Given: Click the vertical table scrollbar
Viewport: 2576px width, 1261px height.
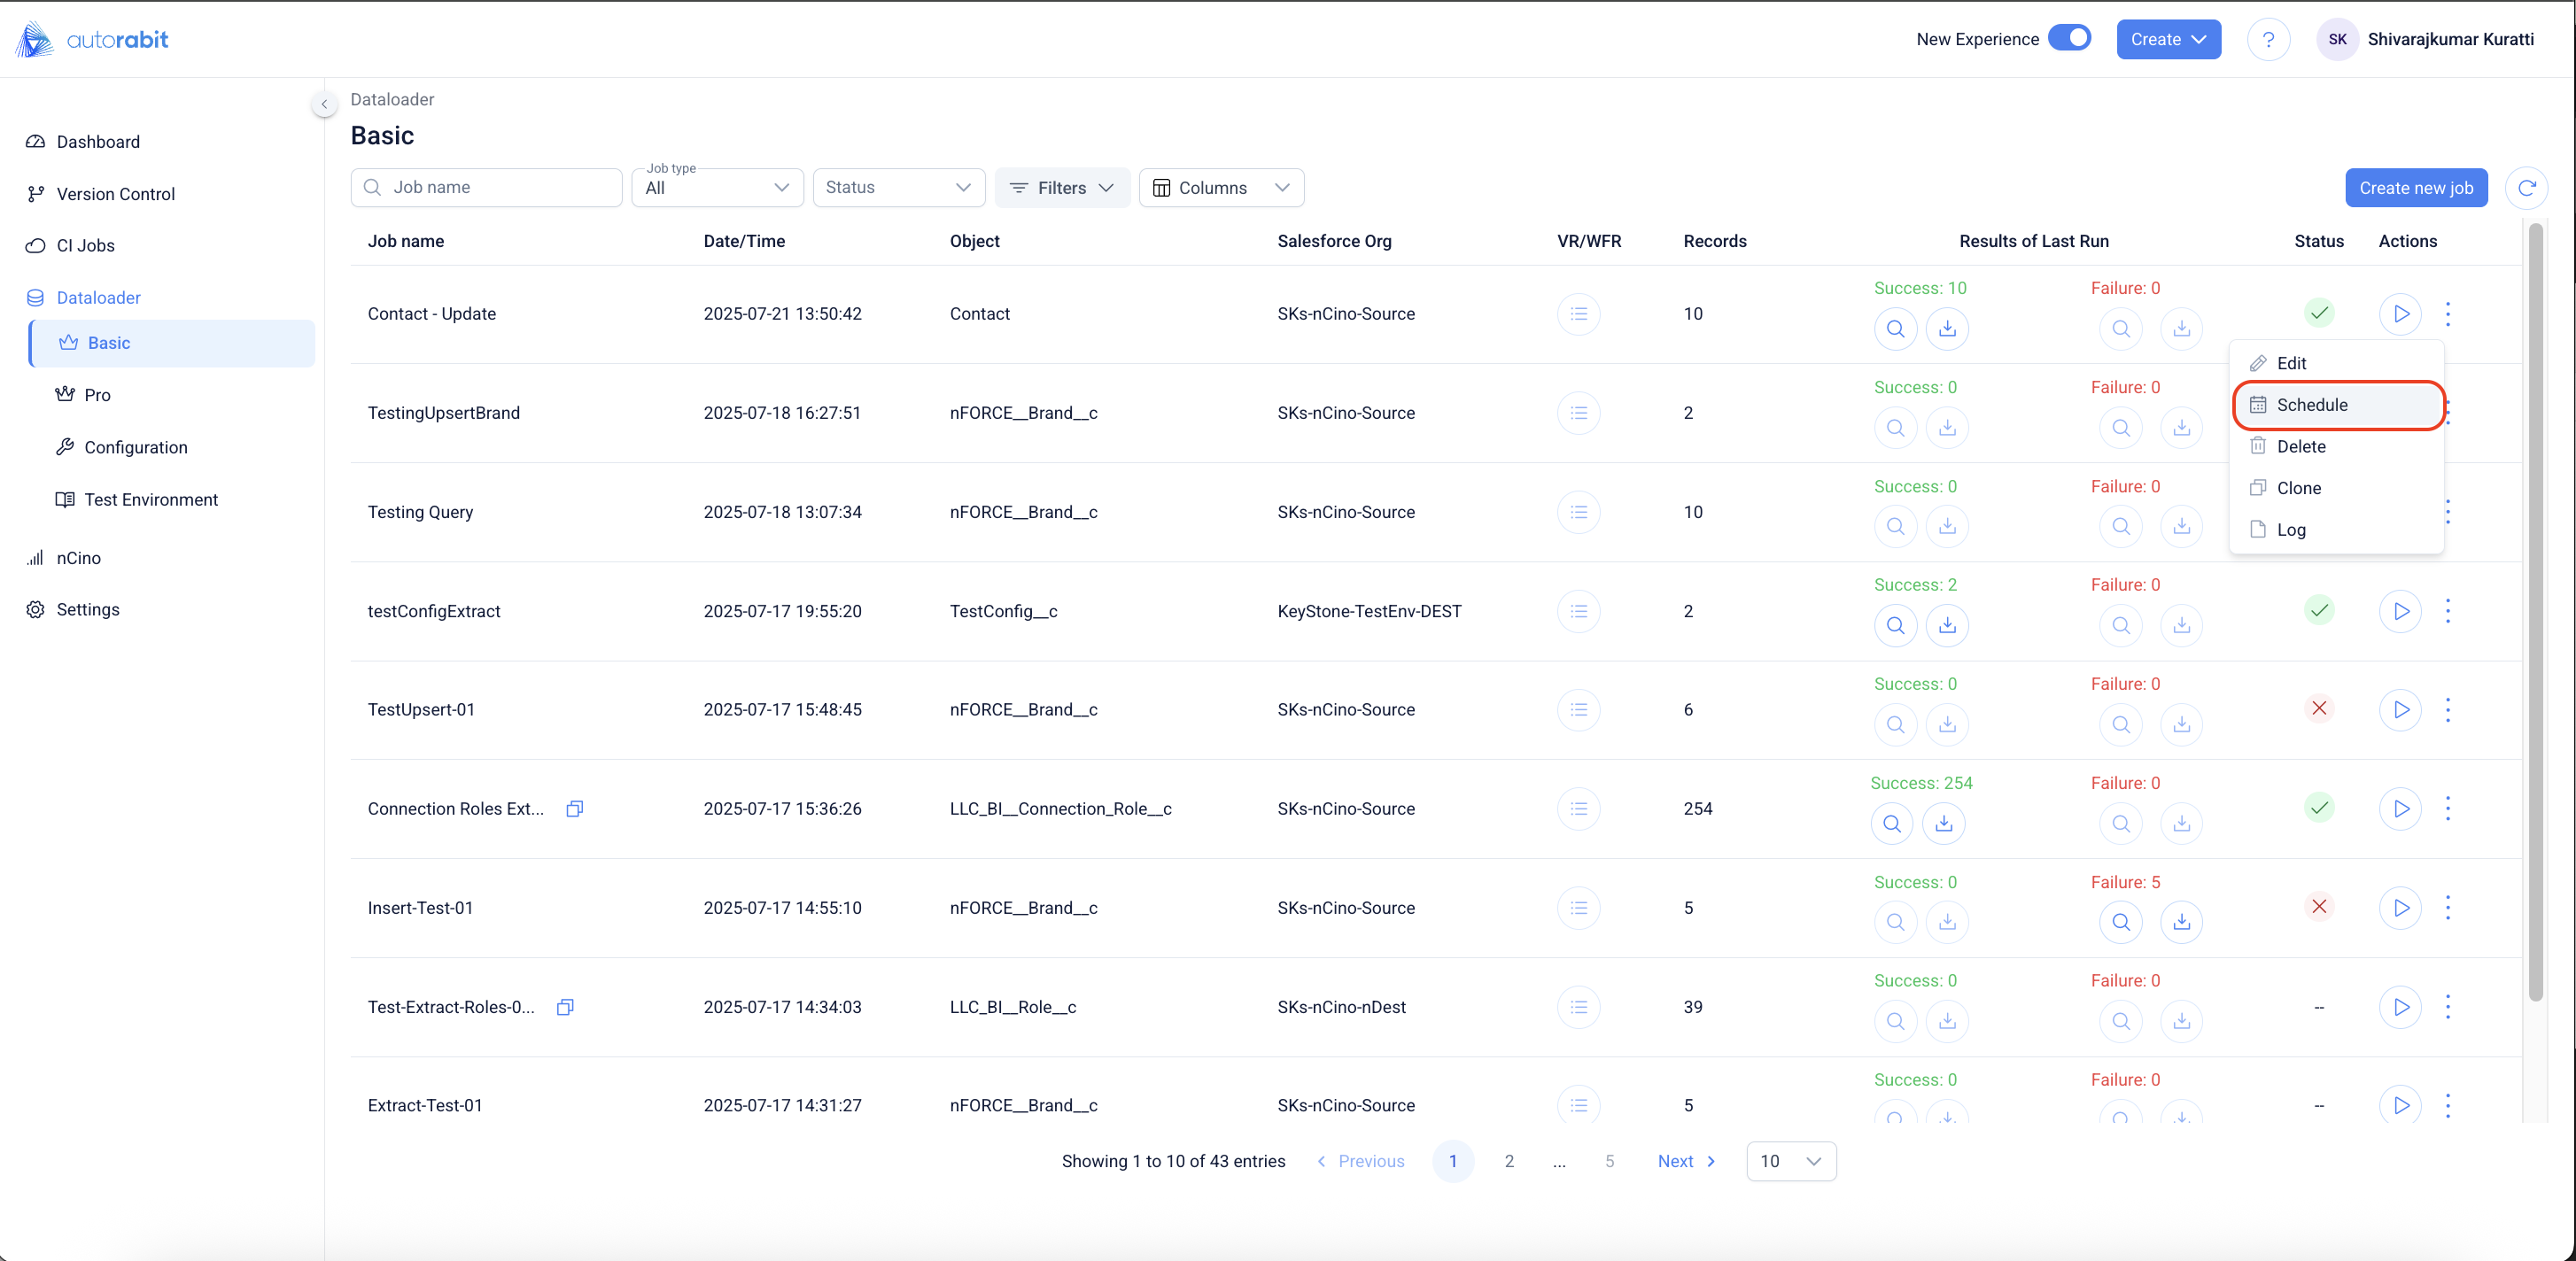Looking at the screenshot, I should pos(2534,610).
